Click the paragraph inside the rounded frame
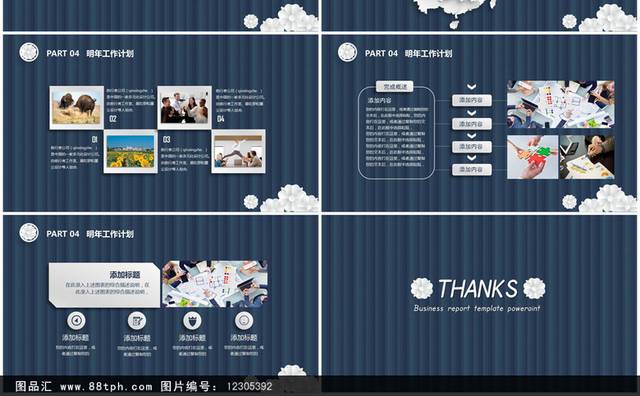This screenshot has height=396, width=640. click(x=396, y=137)
